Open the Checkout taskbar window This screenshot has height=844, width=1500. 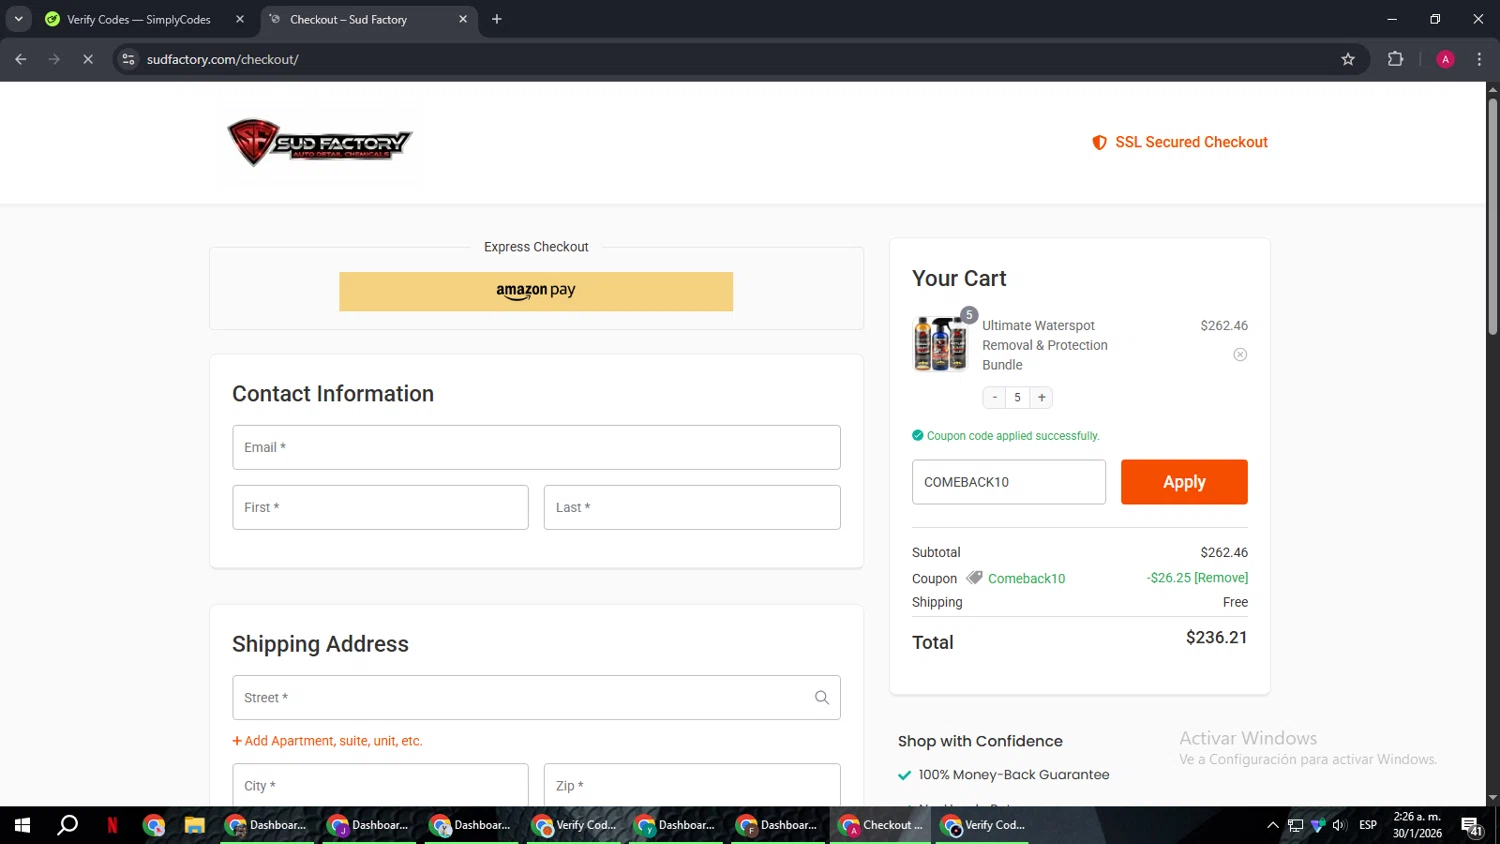pyautogui.click(x=880, y=825)
